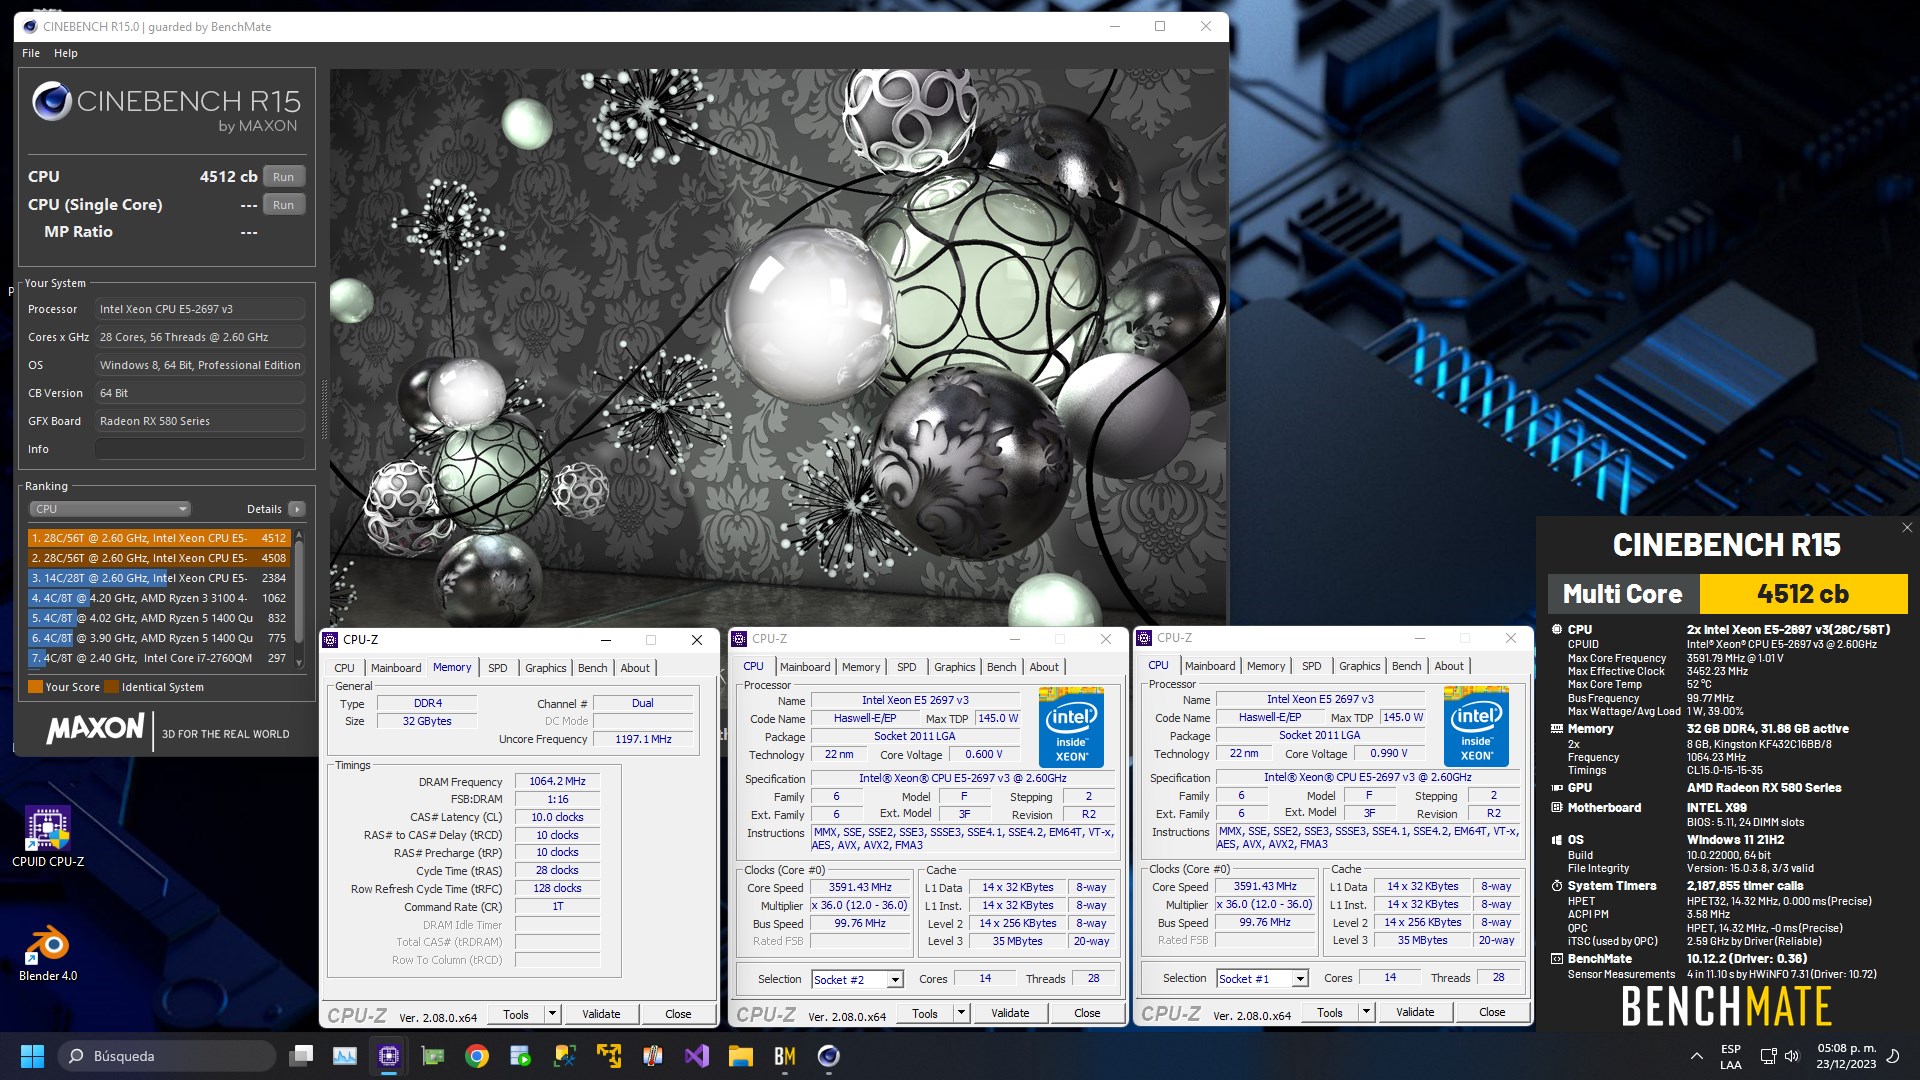Open the performance monitor taskbar icon
The height and width of the screenshot is (1080, 1920).
click(345, 1056)
